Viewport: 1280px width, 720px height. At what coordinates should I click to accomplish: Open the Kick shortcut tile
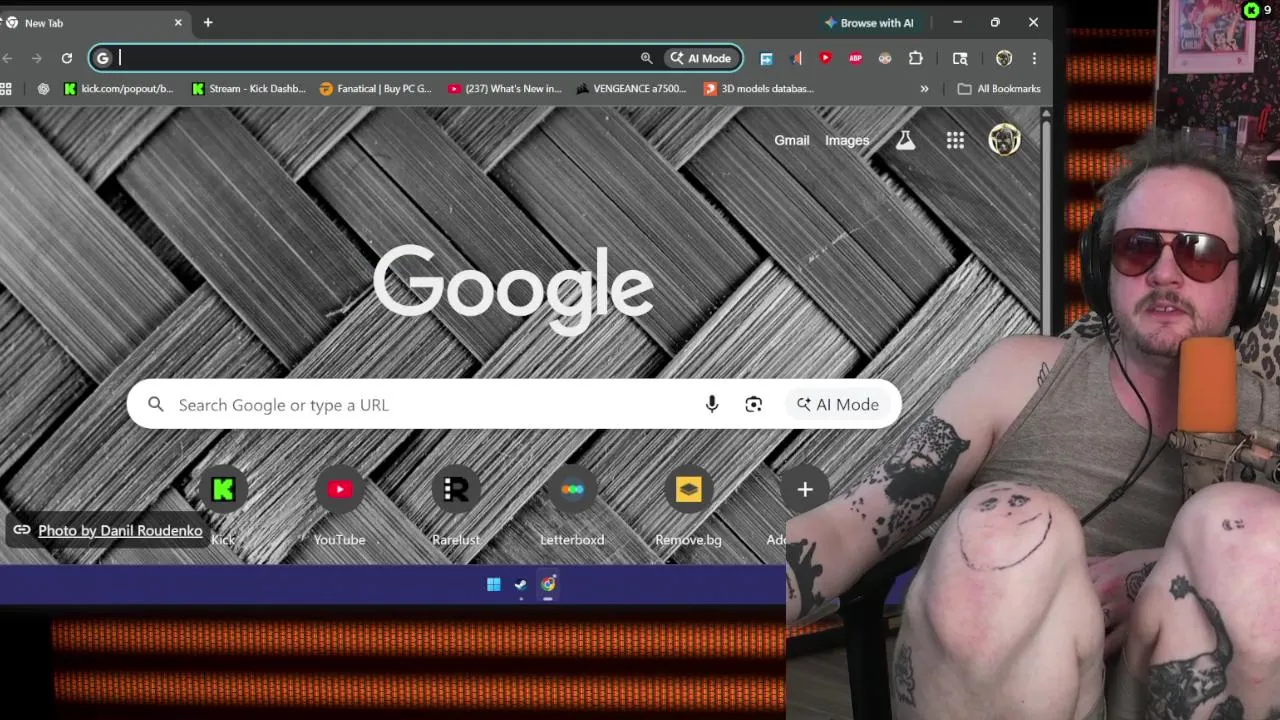tap(223, 507)
